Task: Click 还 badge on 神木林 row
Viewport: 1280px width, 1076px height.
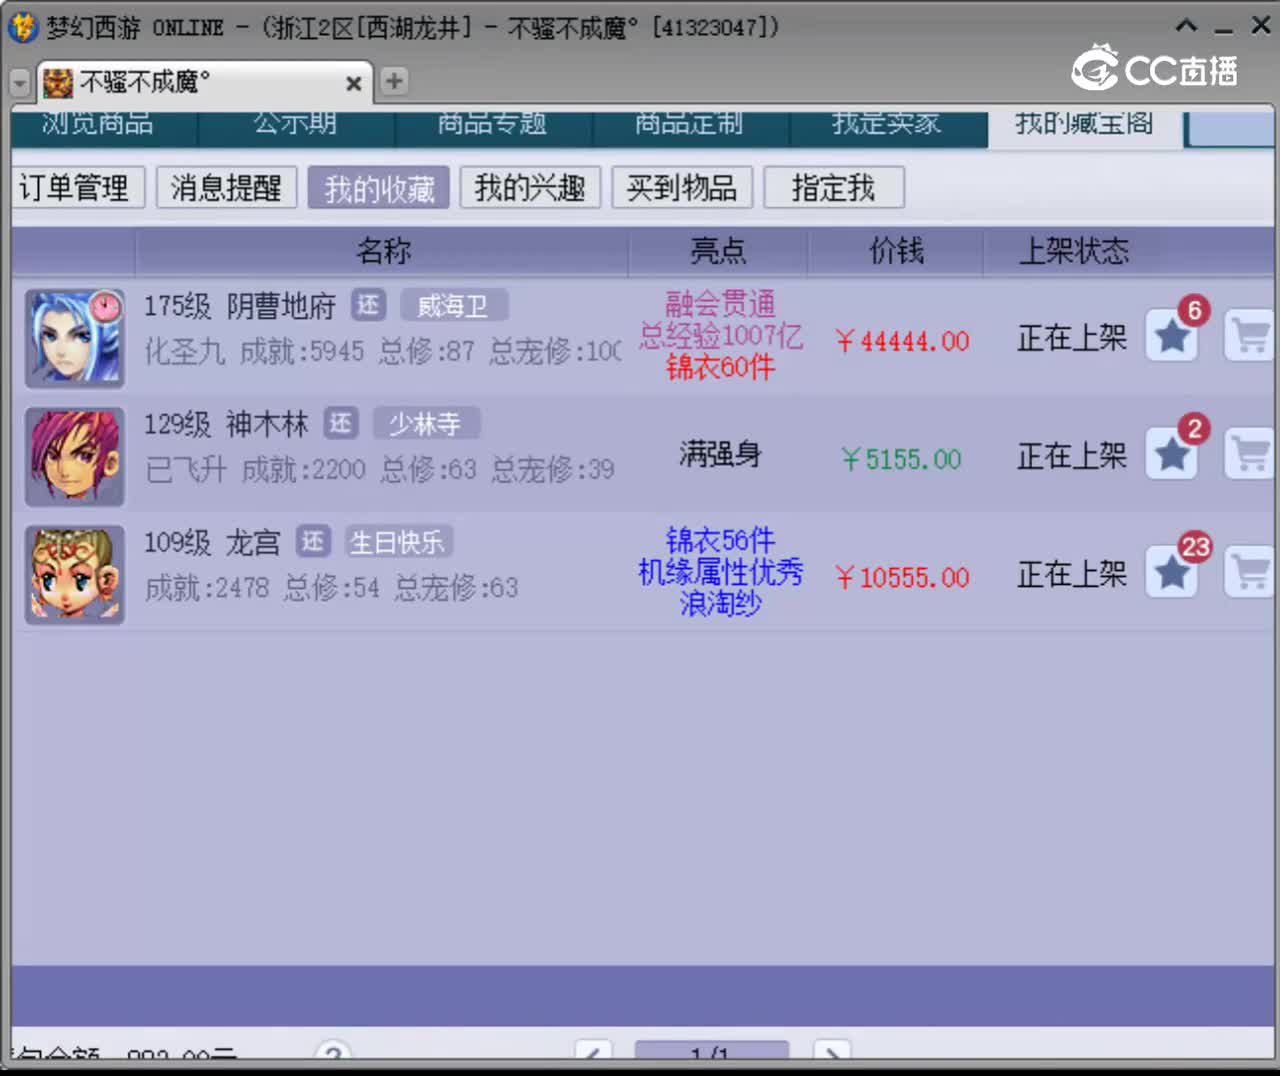Action: coord(341,423)
